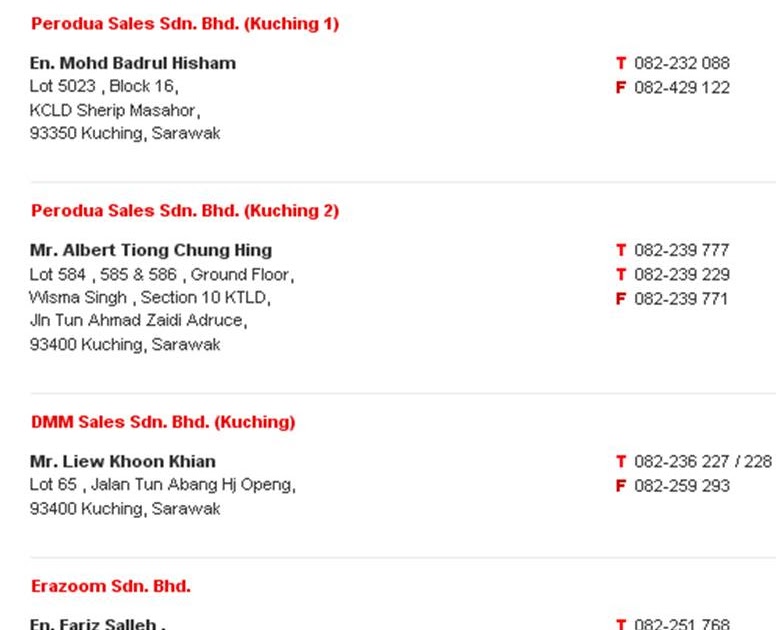Click the F icon next to 082-239 771

[621, 299]
